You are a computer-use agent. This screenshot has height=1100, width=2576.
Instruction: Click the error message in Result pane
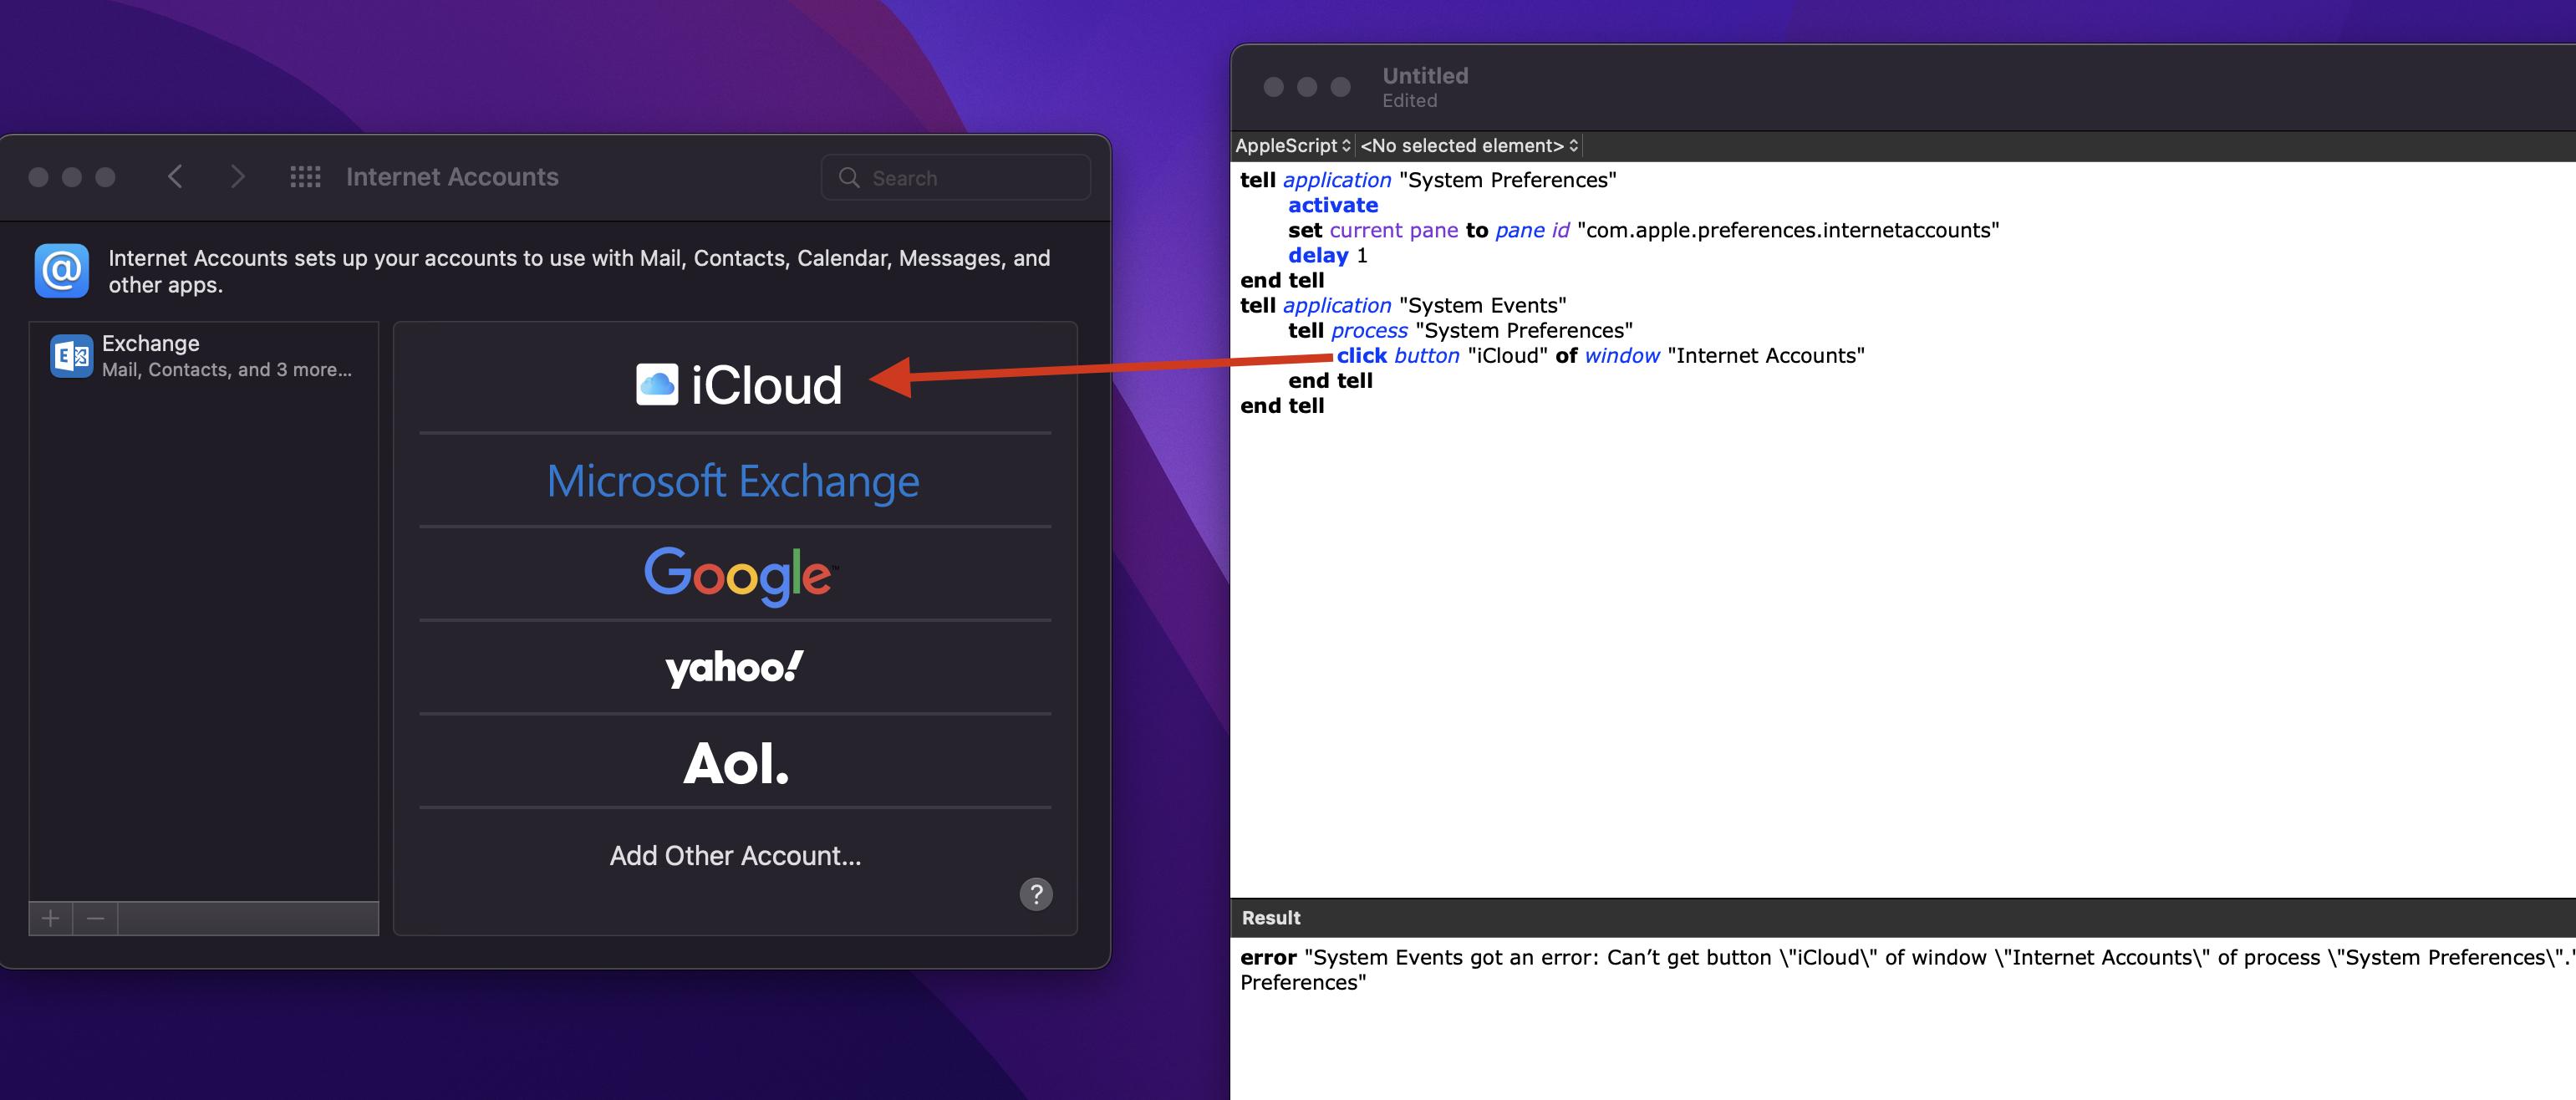click(x=1906, y=969)
